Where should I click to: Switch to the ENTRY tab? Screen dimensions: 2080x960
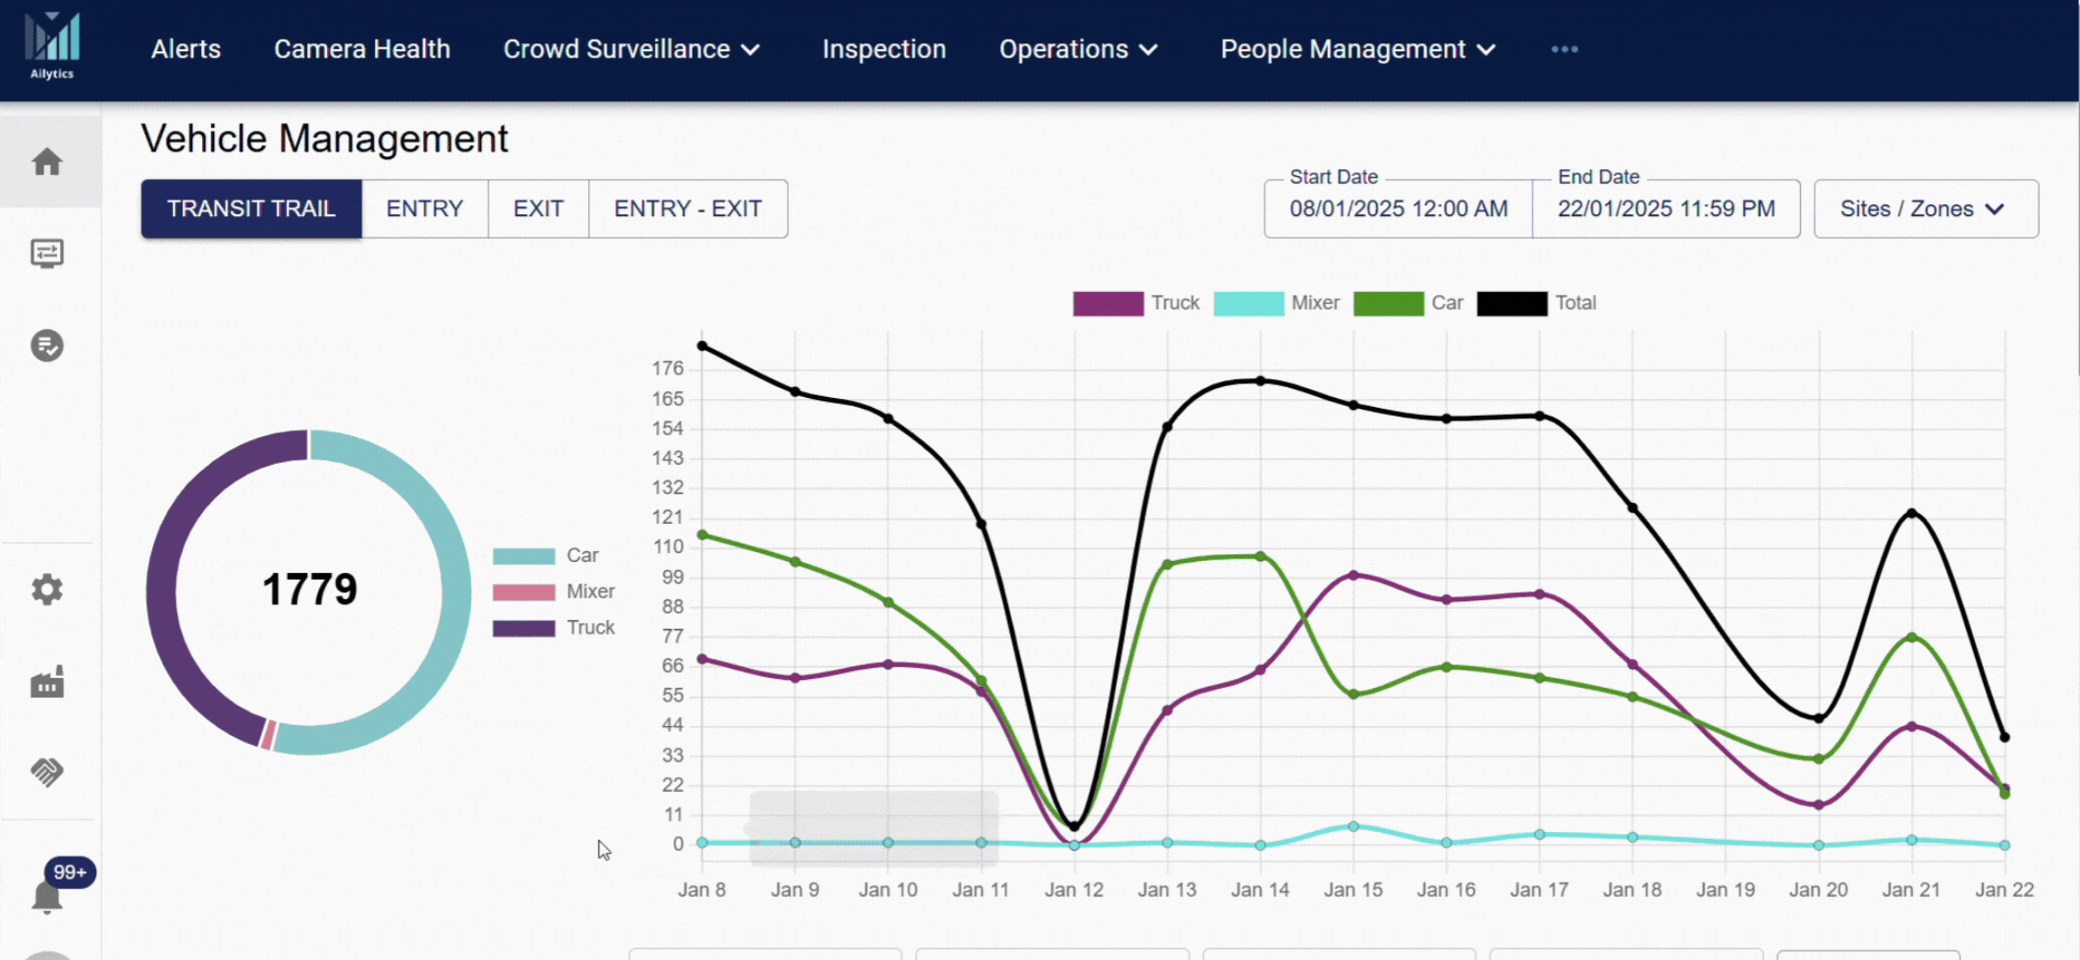(x=424, y=209)
